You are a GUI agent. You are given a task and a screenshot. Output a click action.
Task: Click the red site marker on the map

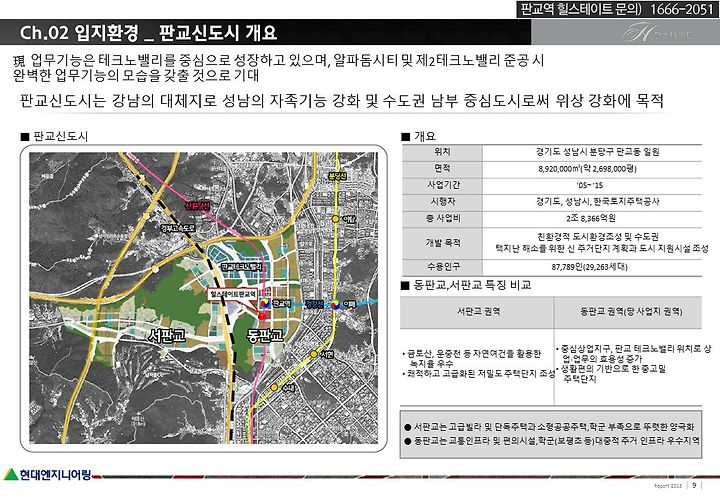262,316
